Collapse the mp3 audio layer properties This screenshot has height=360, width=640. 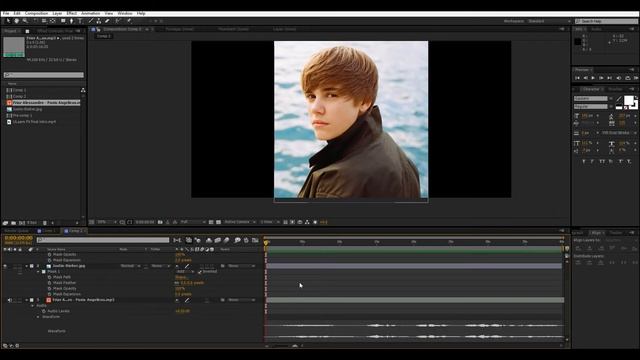[x=27, y=300]
